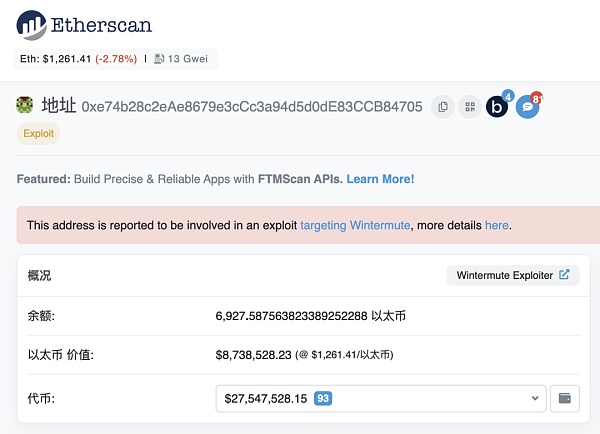The height and width of the screenshot is (434, 600).
Task: Click the Exploit label tag
Action: pyautogui.click(x=38, y=134)
